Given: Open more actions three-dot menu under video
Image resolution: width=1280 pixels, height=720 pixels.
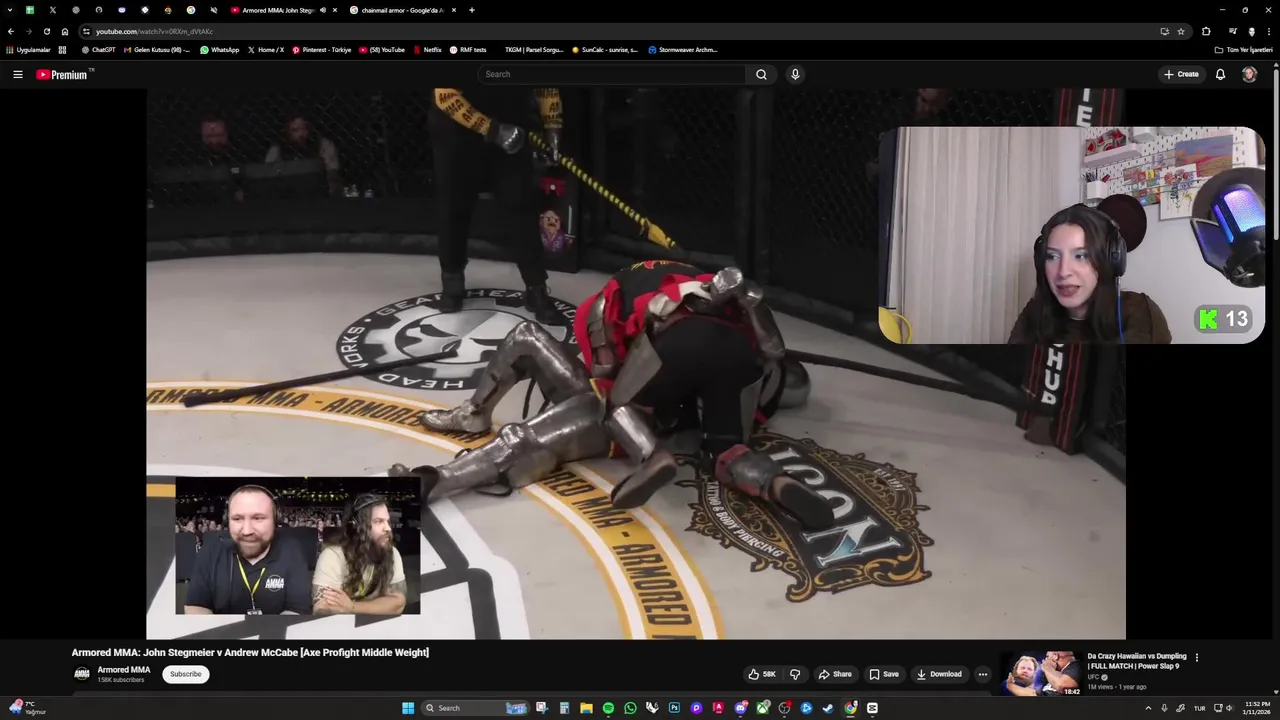Looking at the screenshot, I should point(982,674).
